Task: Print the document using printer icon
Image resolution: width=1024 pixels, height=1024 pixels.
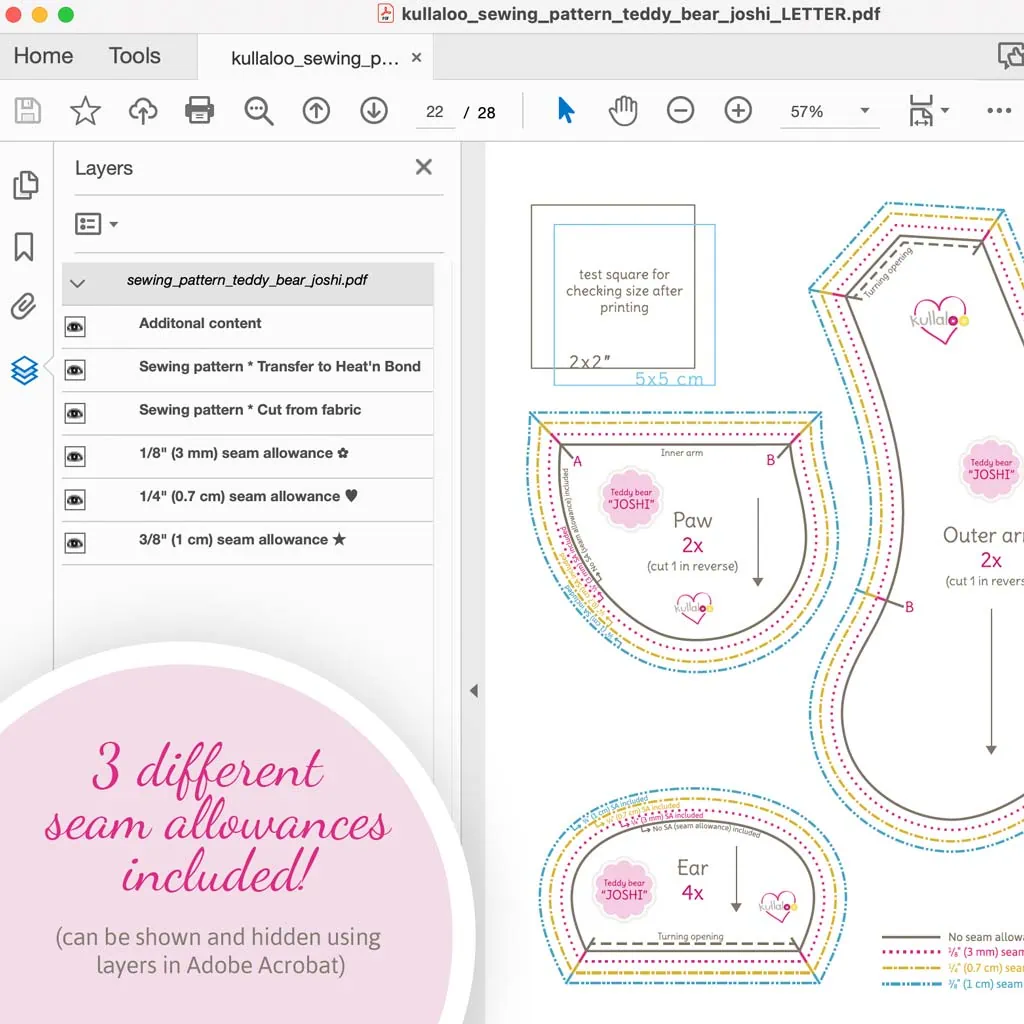Action: pyautogui.click(x=199, y=110)
